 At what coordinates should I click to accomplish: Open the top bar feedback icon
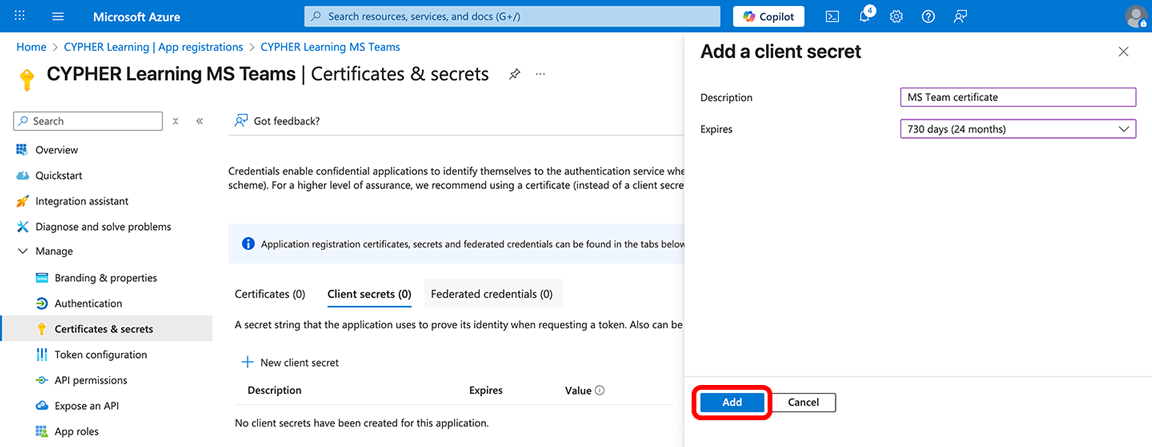pyautogui.click(x=960, y=16)
